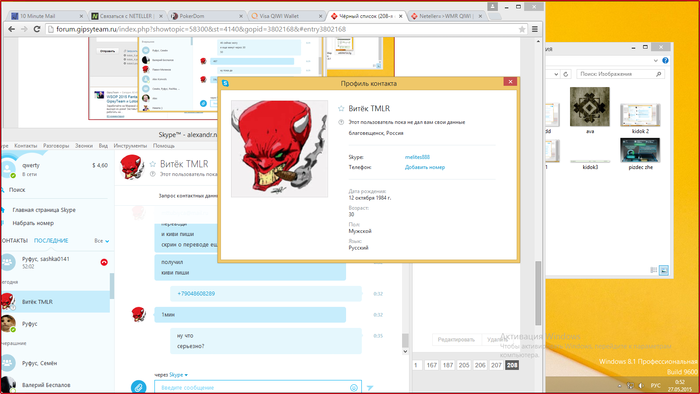Switch Explorer to large thumbnails view icon
700x394 pixels.
tap(664, 270)
